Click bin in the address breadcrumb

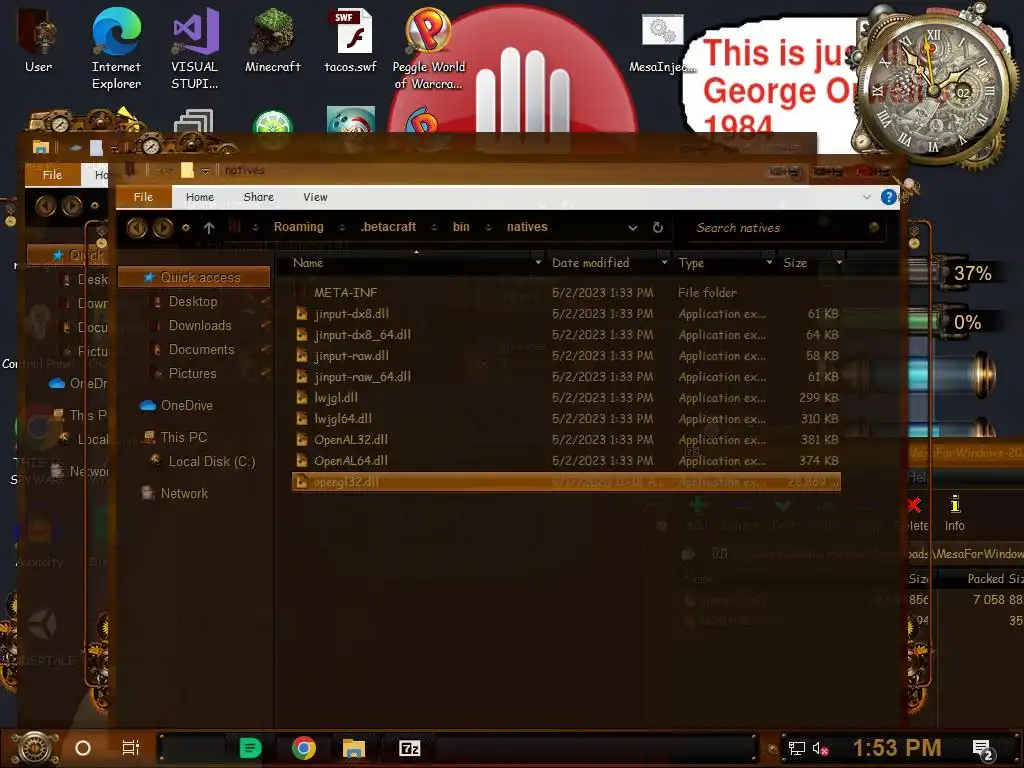[x=461, y=227]
